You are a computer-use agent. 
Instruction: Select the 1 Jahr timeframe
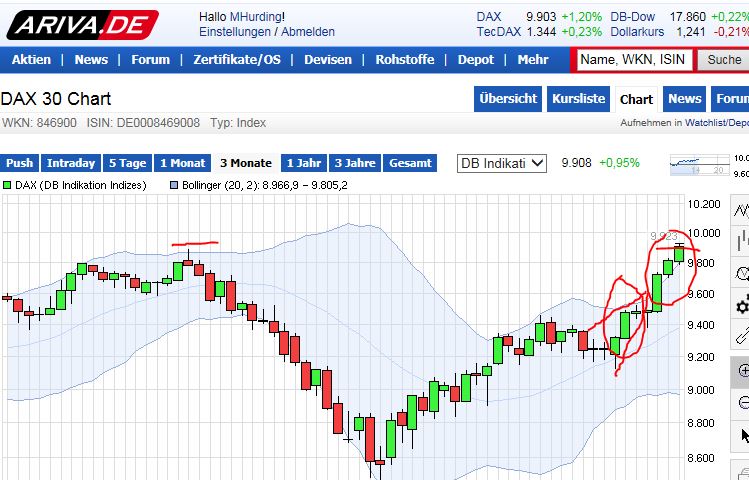304,163
